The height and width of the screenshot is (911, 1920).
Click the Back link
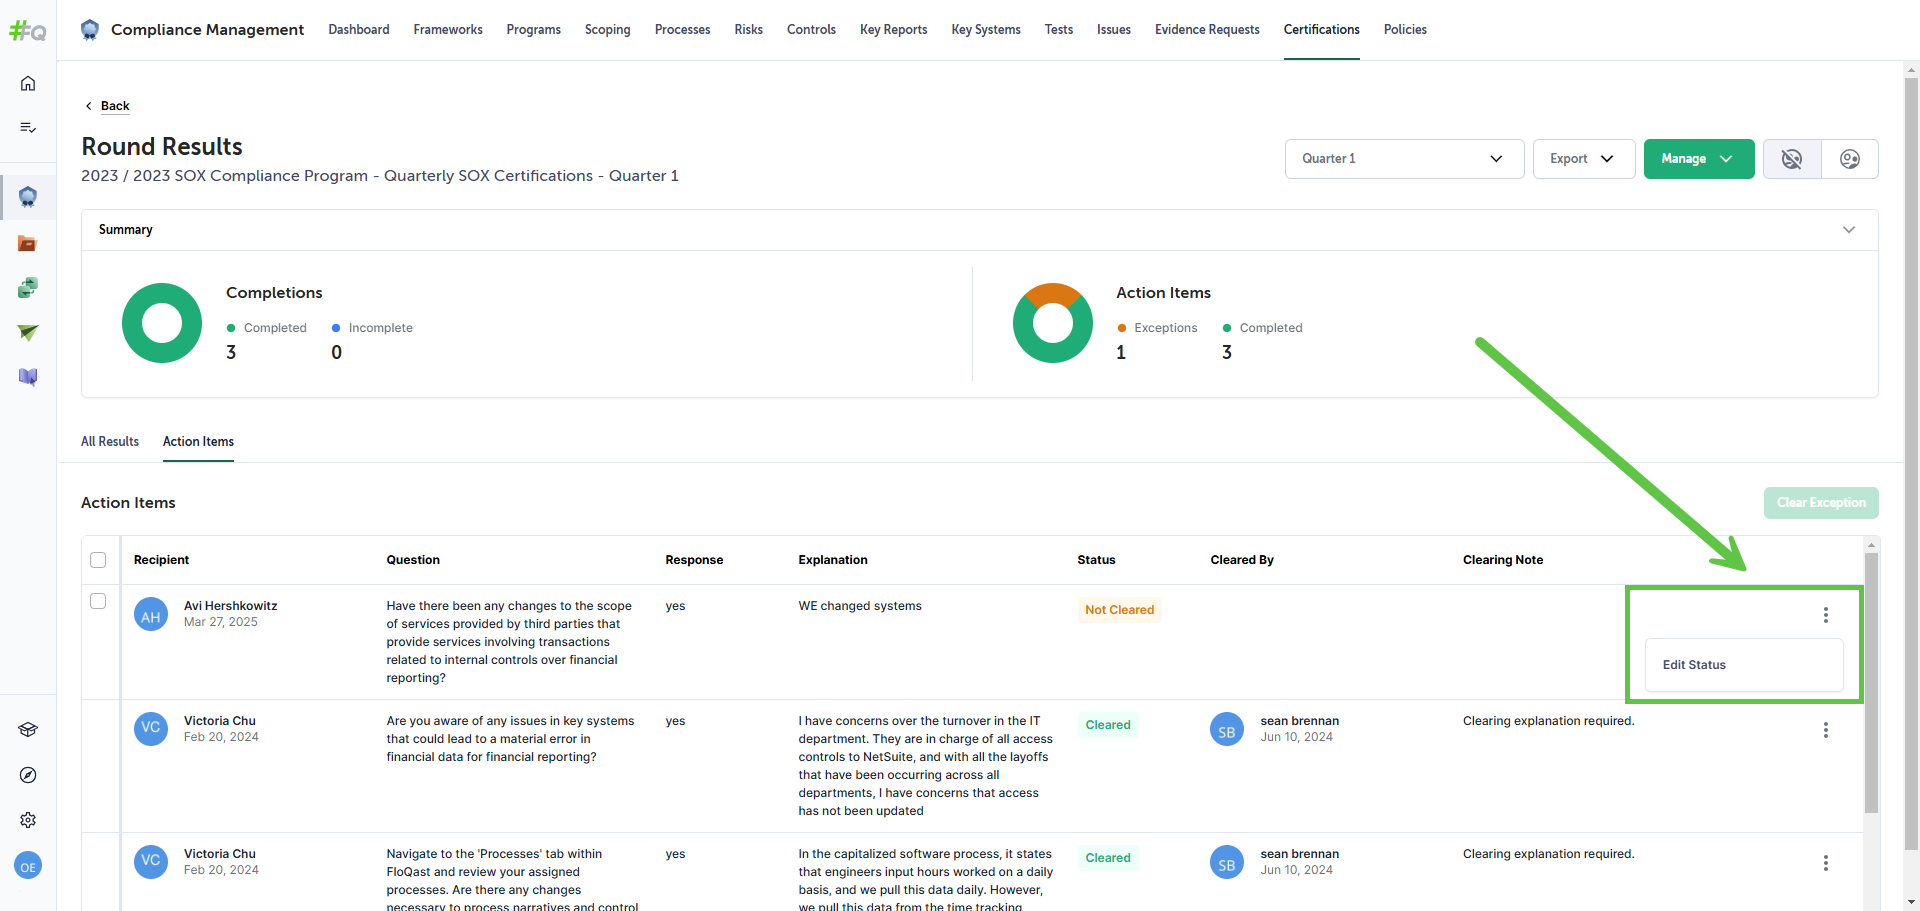point(115,106)
